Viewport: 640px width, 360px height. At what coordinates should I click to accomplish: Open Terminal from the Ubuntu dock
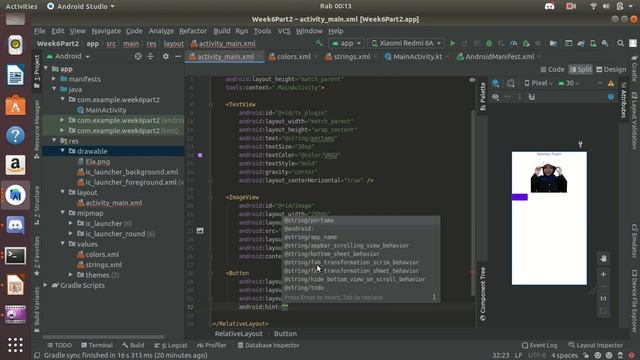coord(16,256)
